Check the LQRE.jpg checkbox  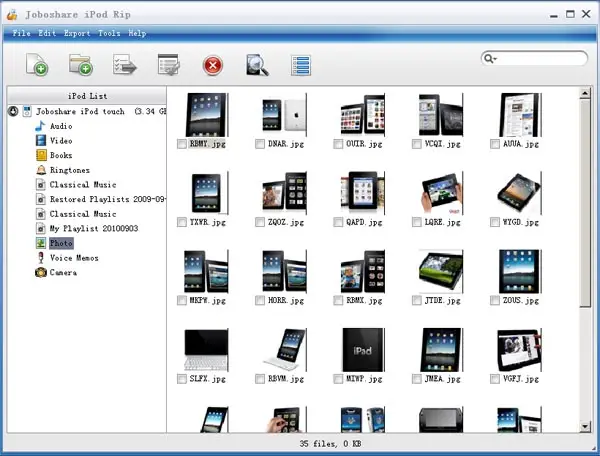tap(417, 222)
